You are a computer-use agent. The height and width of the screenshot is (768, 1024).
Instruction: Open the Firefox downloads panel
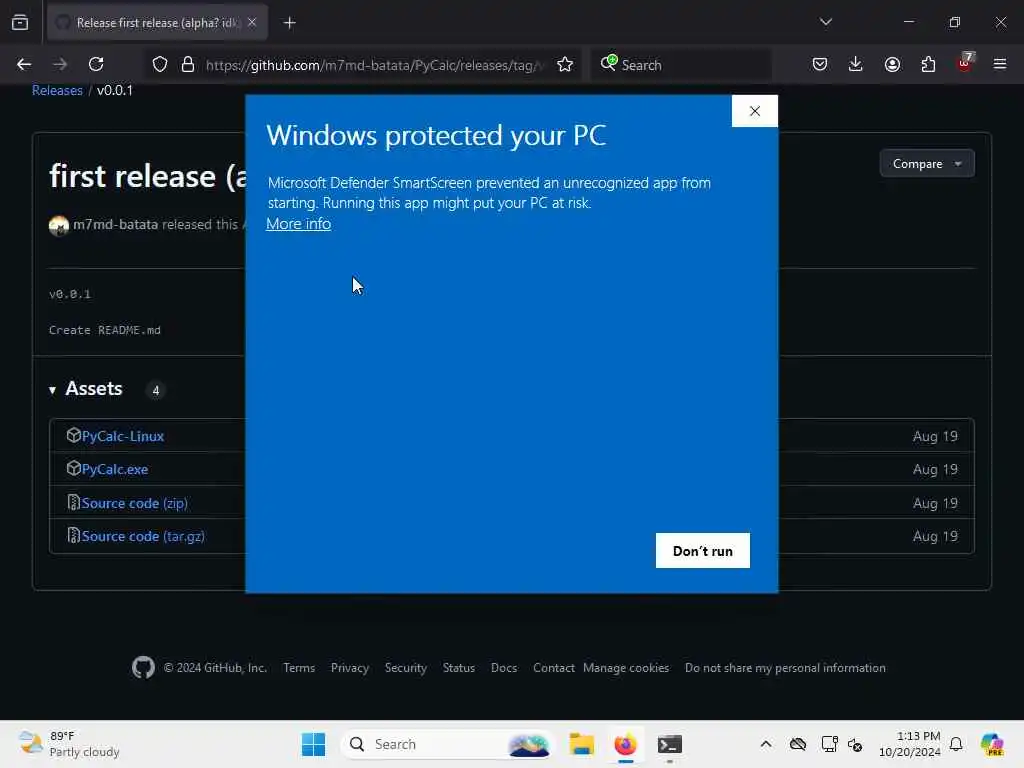coord(856,64)
